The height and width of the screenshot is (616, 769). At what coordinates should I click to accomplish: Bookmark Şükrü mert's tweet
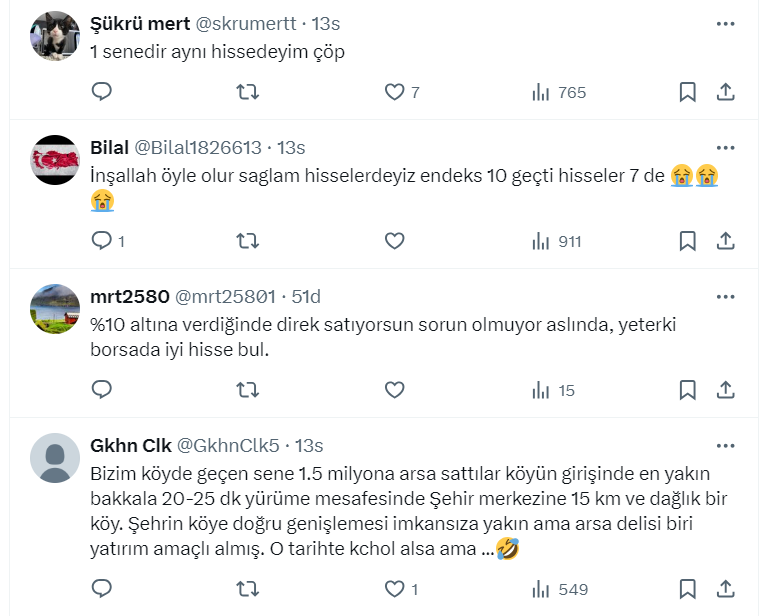[688, 92]
